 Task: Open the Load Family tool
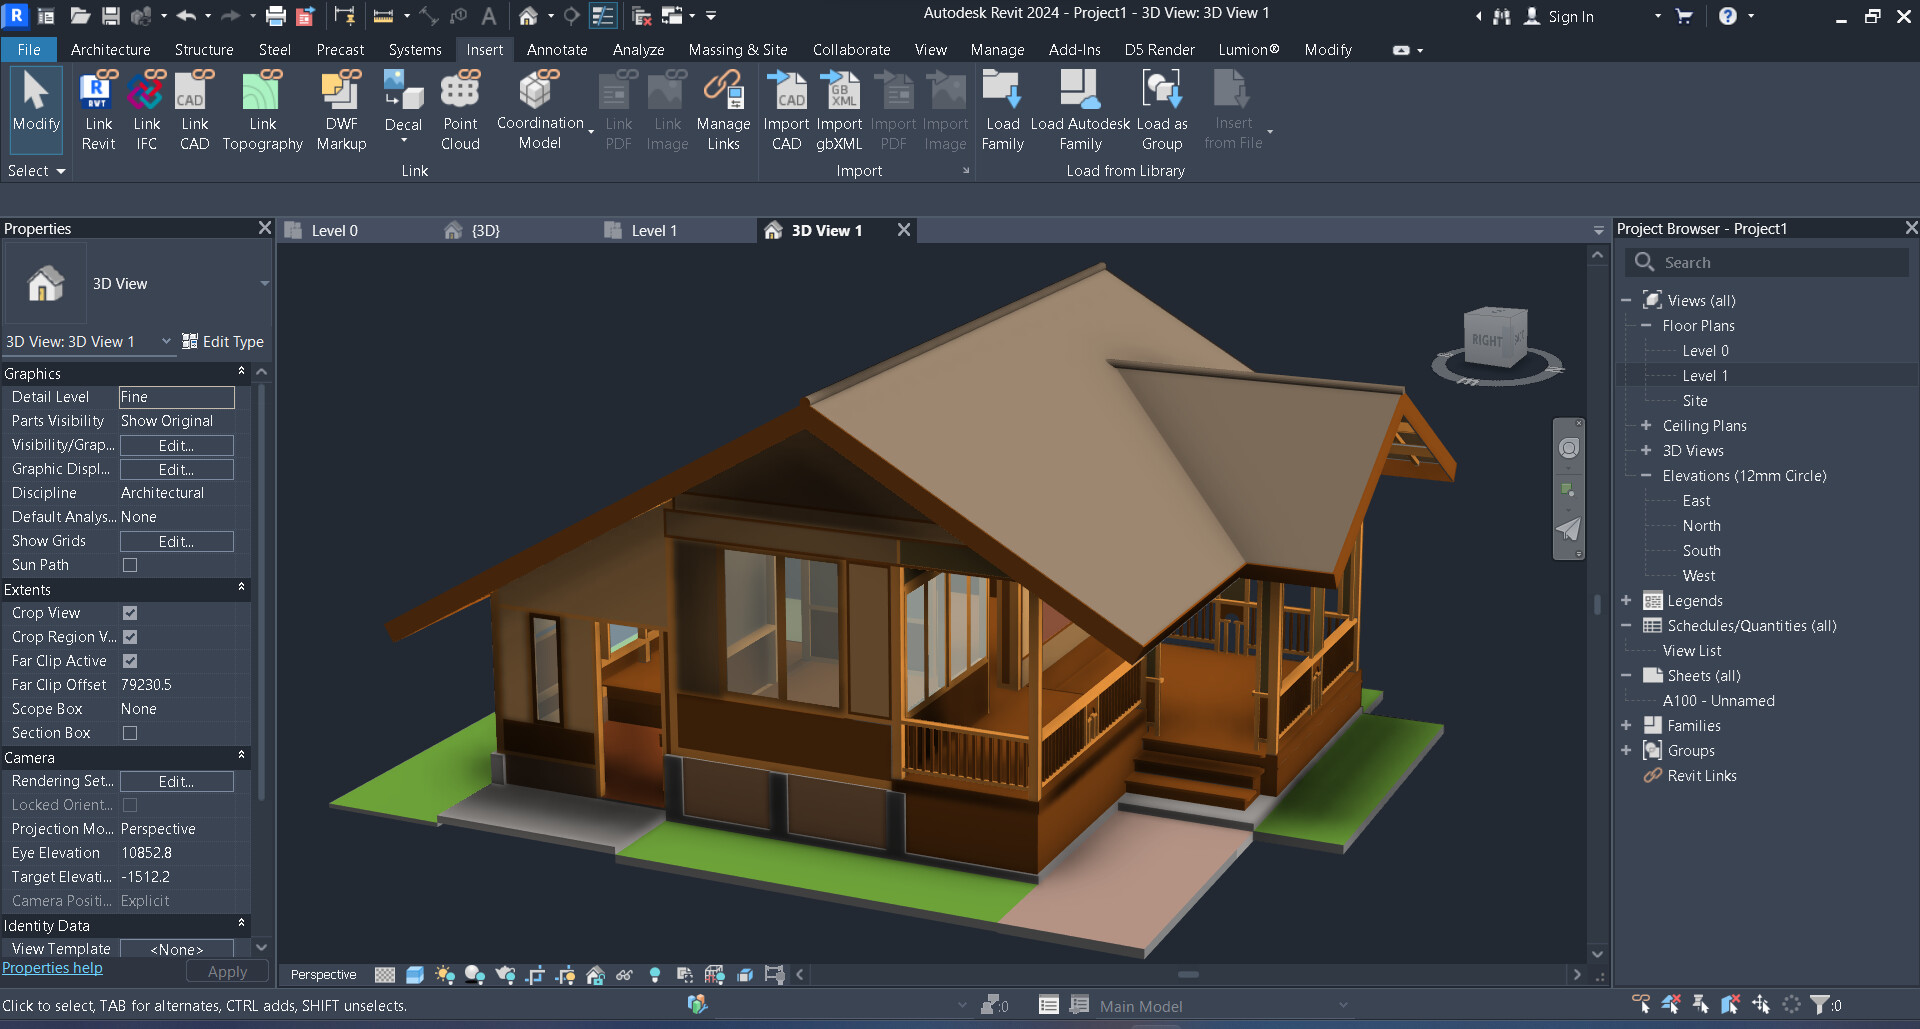click(x=1001, y=110)
